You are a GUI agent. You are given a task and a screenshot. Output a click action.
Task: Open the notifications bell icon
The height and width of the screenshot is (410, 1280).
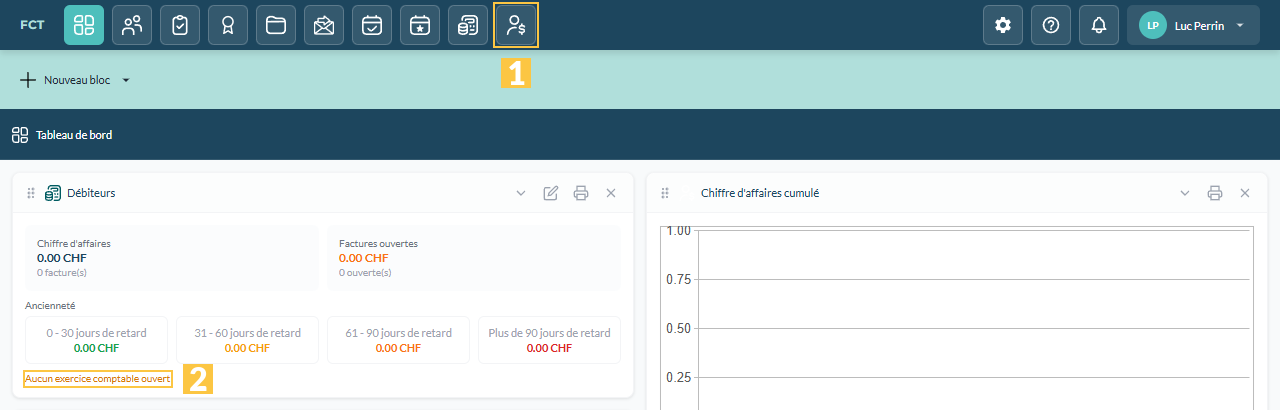pos(1099,25)
